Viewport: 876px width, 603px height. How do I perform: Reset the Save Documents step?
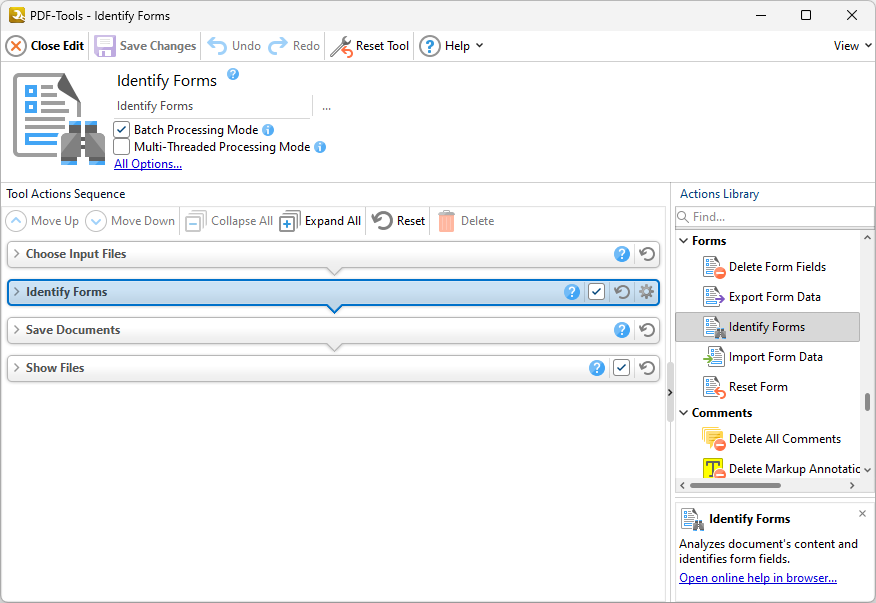click(x=647, y=330)
